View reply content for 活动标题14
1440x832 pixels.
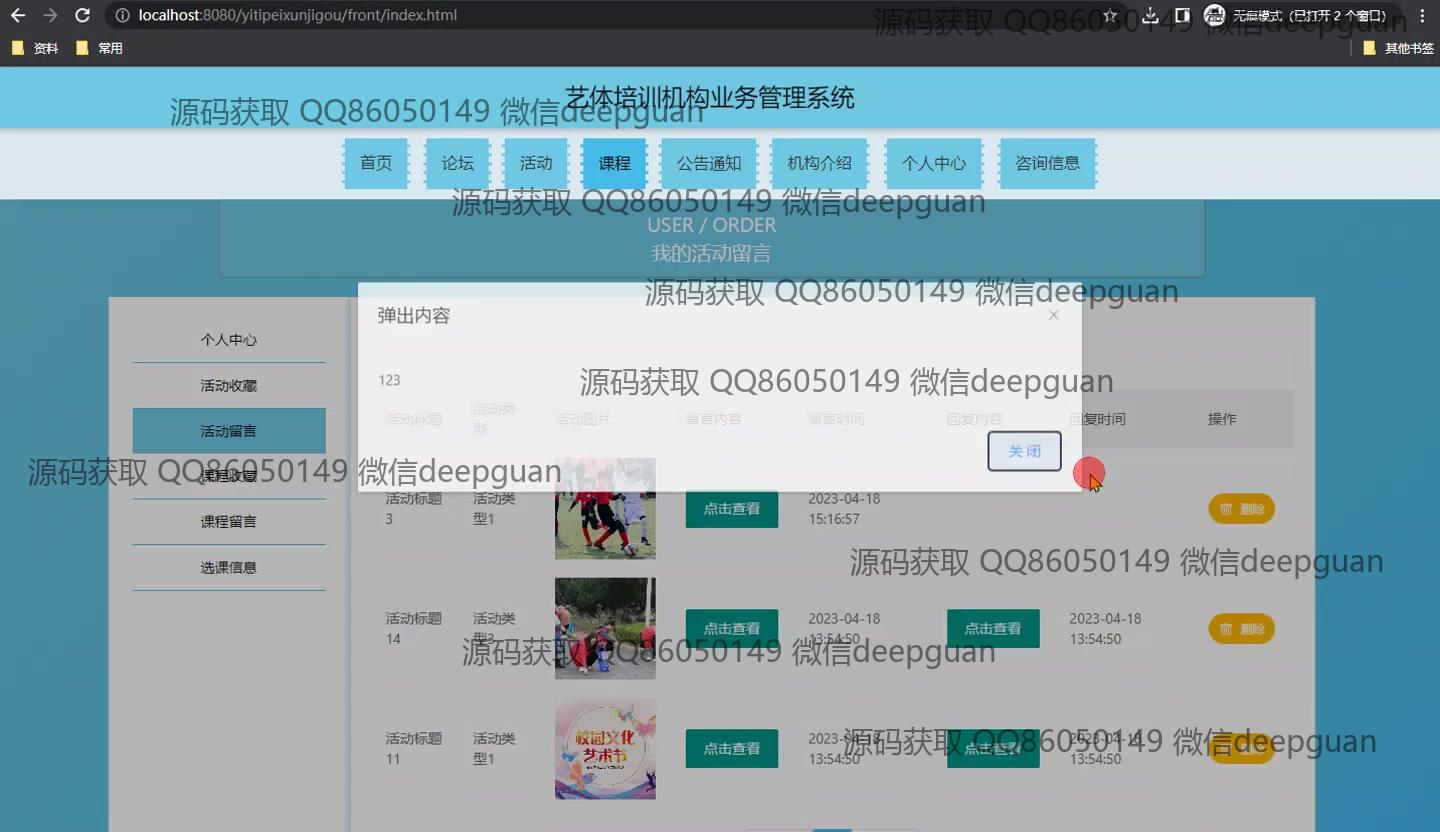(x=993, y=629)
